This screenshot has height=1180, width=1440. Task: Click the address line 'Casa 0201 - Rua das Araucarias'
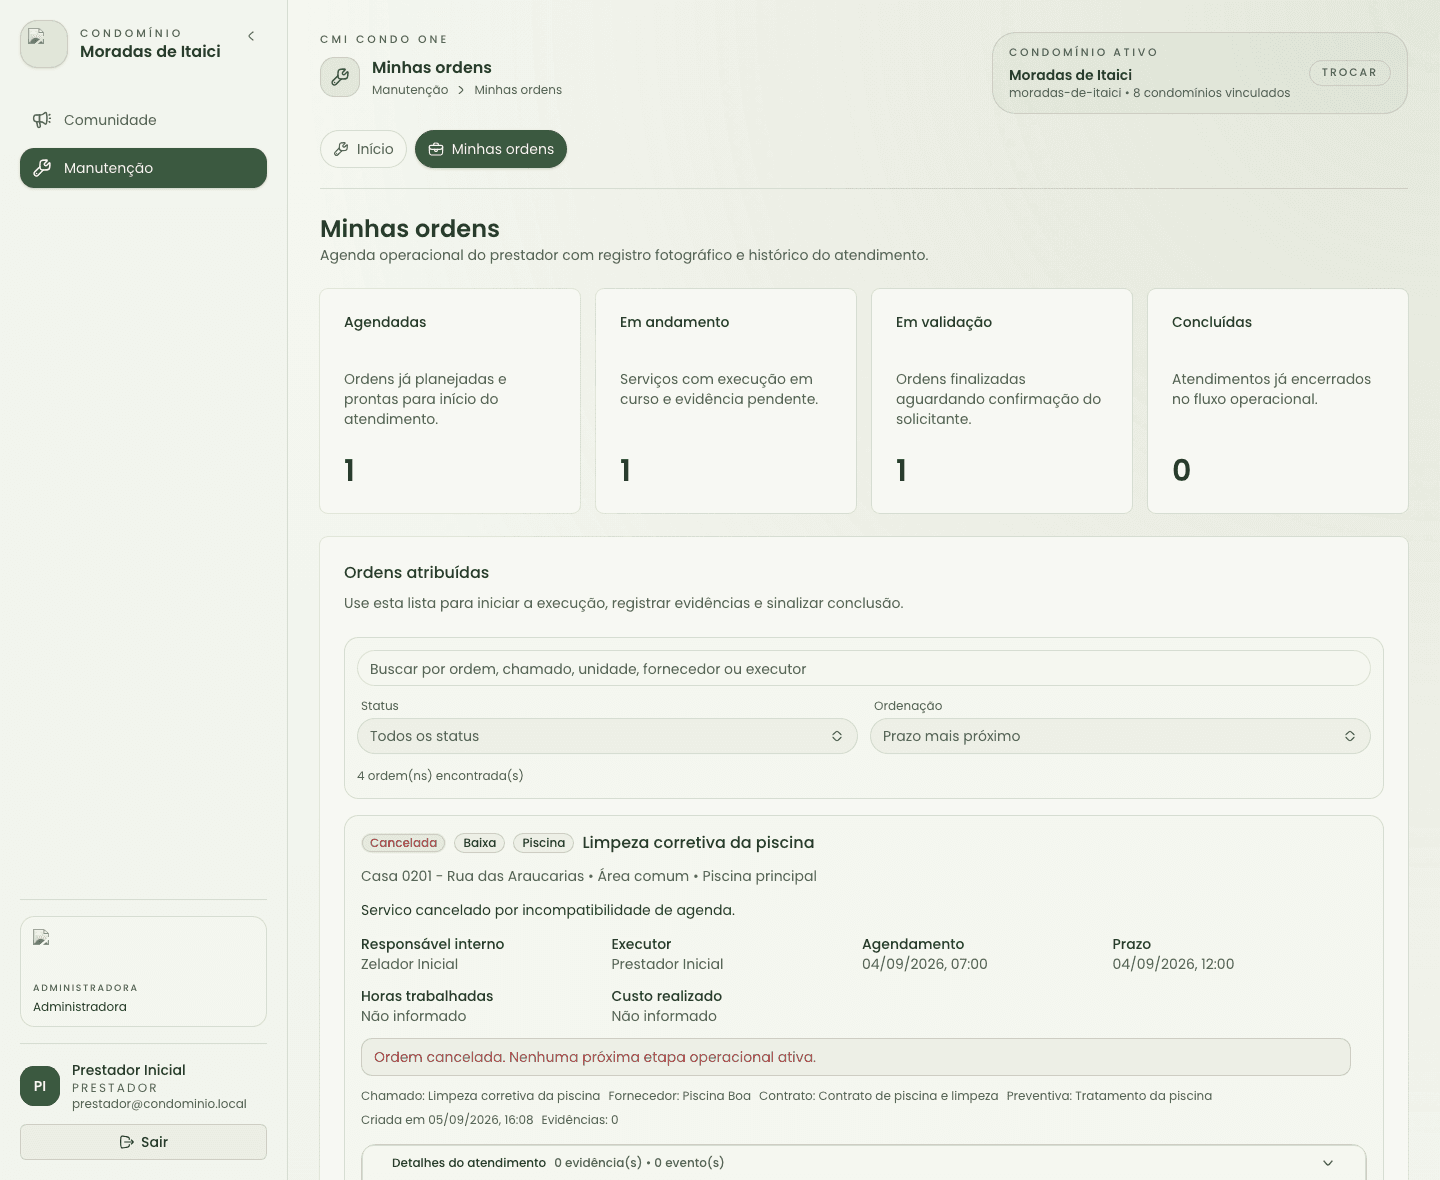point(472,876)
